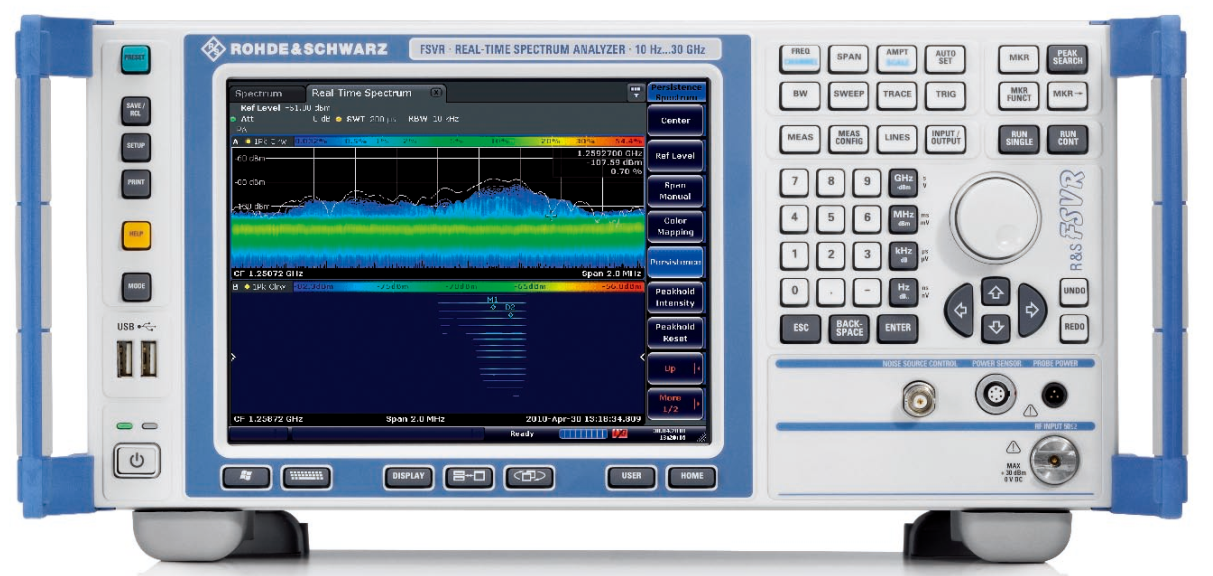Click the REDO key
This screenshot has width=1213, height=576.
tap(1075, 326)
